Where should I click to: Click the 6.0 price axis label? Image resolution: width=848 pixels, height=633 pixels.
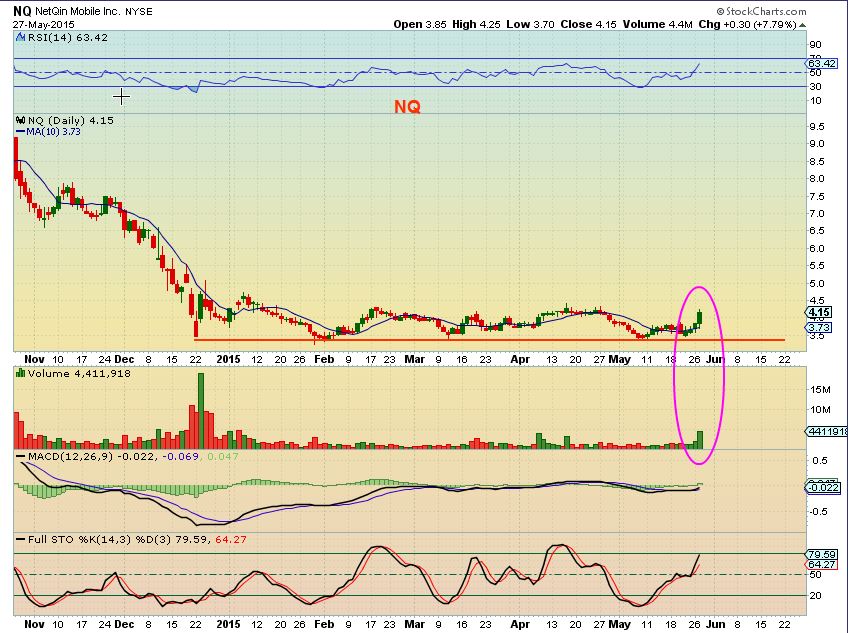click(817, 248)
